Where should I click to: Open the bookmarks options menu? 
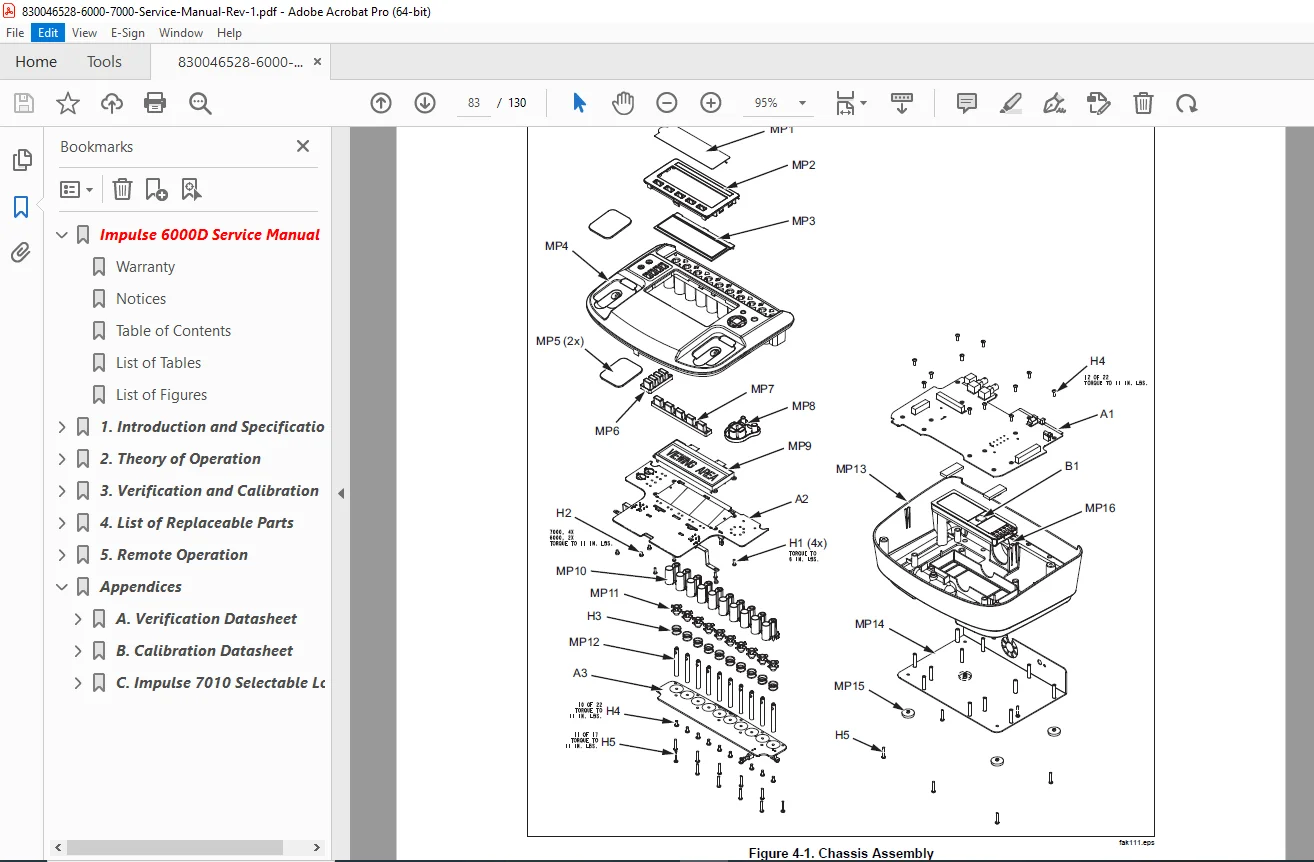(x=76, y=189)
